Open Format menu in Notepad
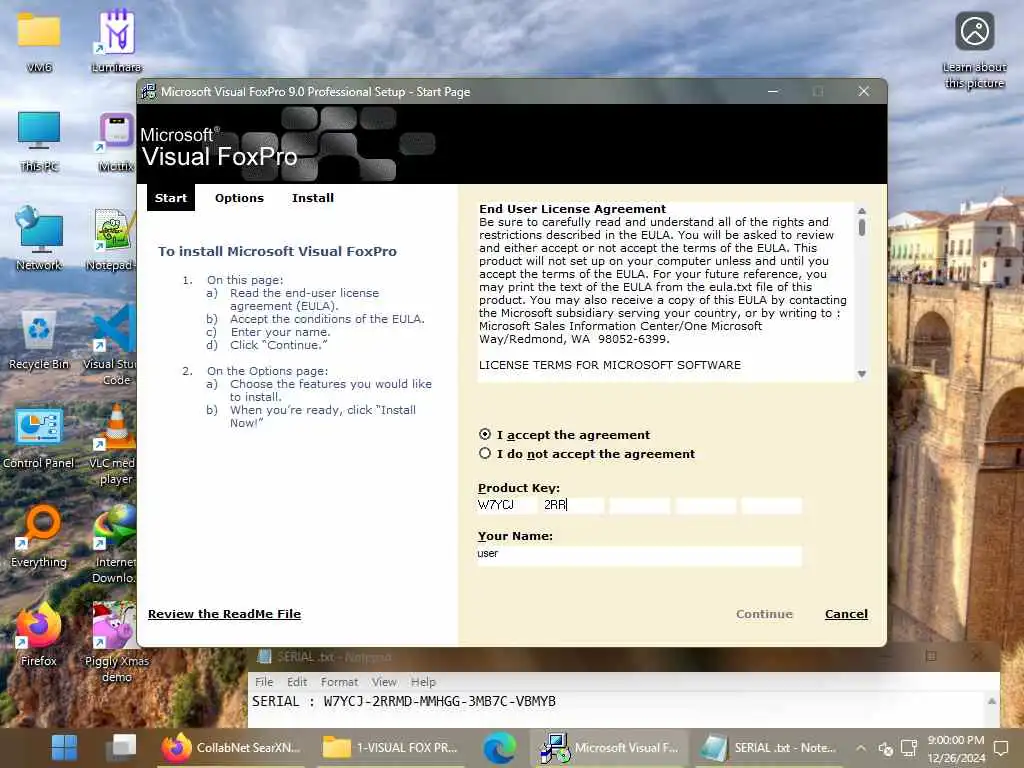Viewport: 1024px width, 768px height. point(339,682)
